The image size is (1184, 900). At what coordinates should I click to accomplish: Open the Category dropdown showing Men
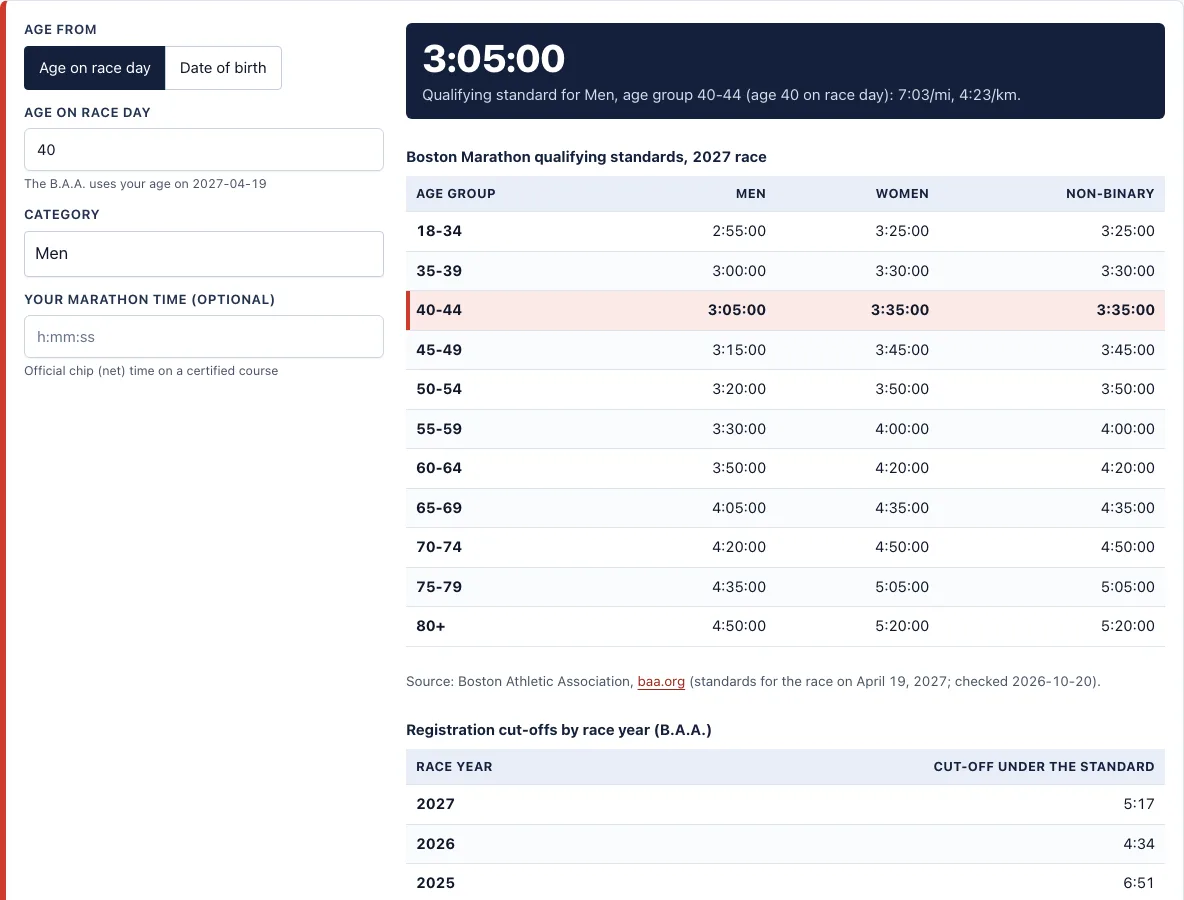pyautogui.click(x=204, y=254)
